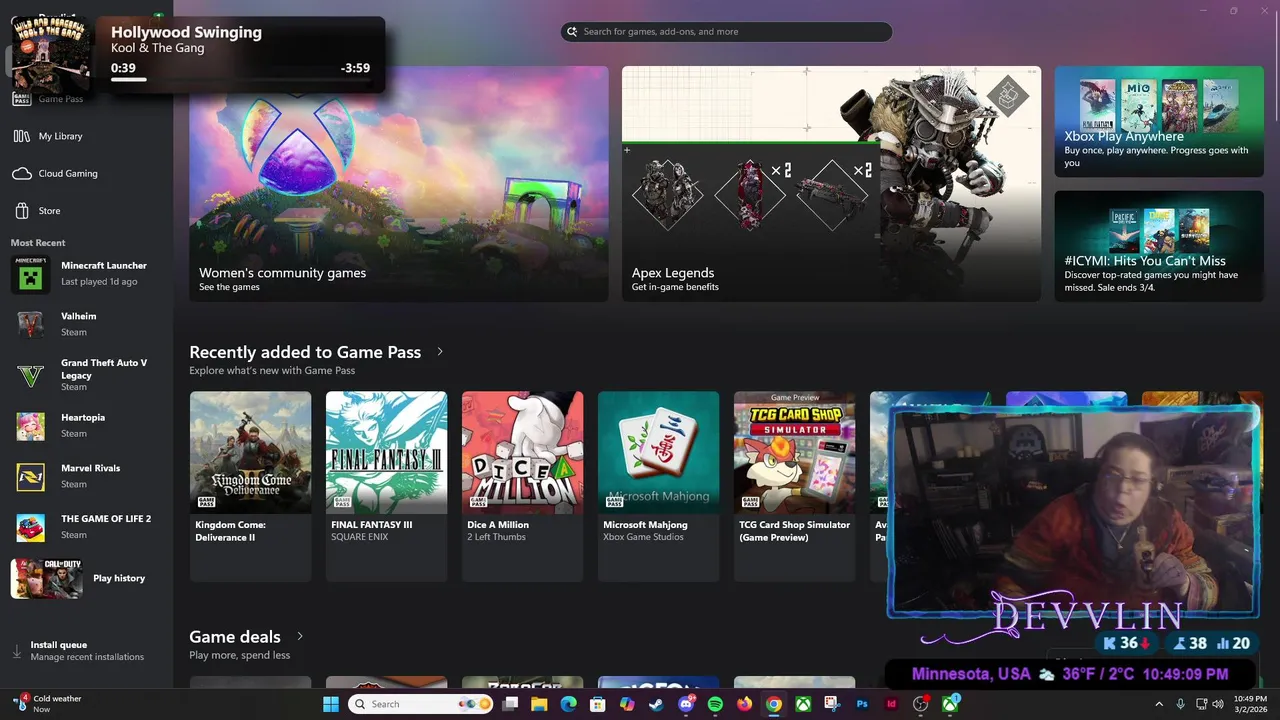The width and height of the screenshot is (1280, 720).
Task: Launch Minecraft Launcher from Most Recent
Action: click(85, 273)
